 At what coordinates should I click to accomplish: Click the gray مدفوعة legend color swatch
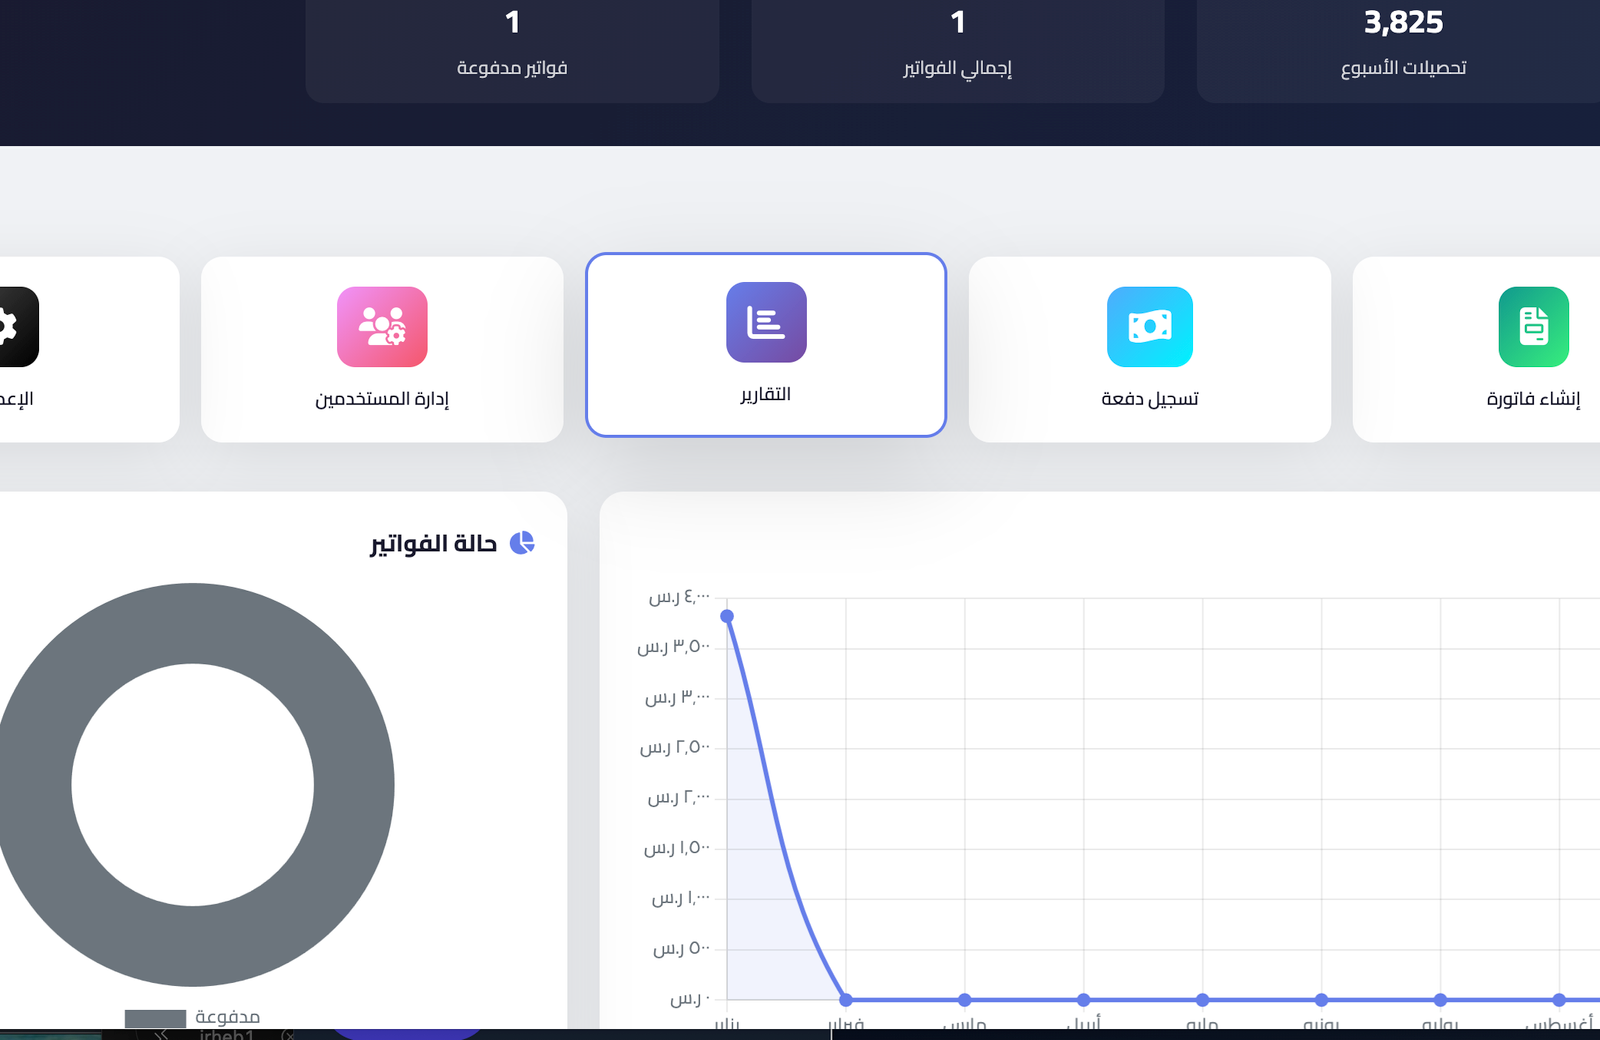point(155,1018)
